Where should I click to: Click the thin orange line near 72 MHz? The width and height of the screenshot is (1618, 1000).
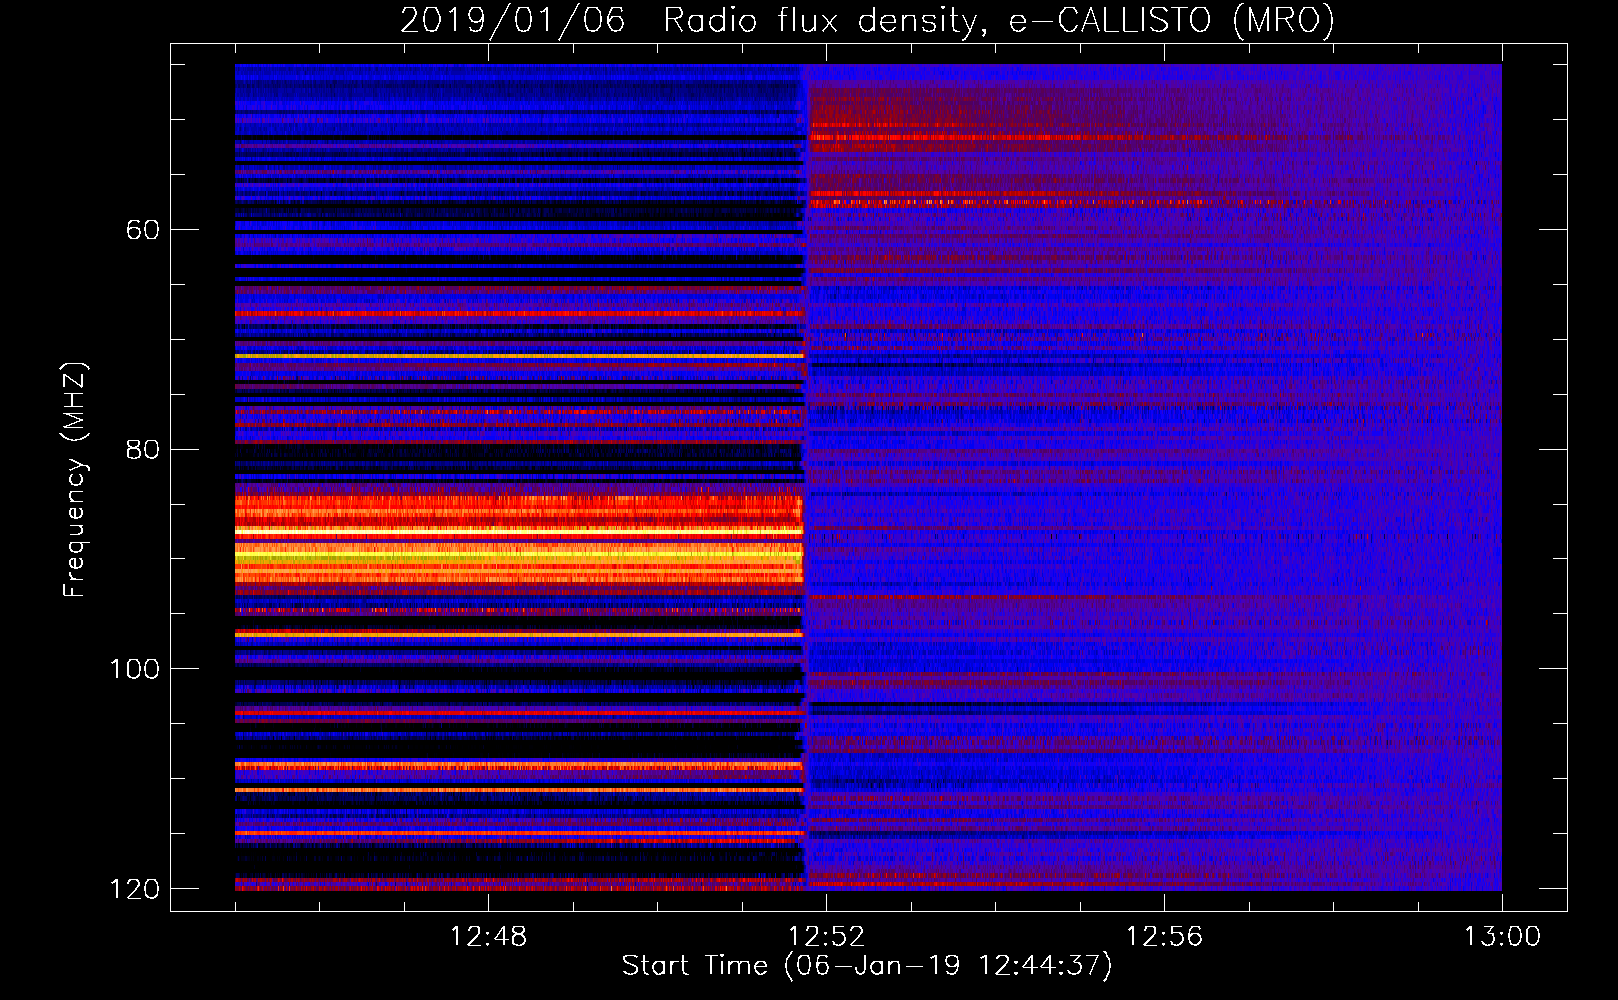tap(519, 356)
